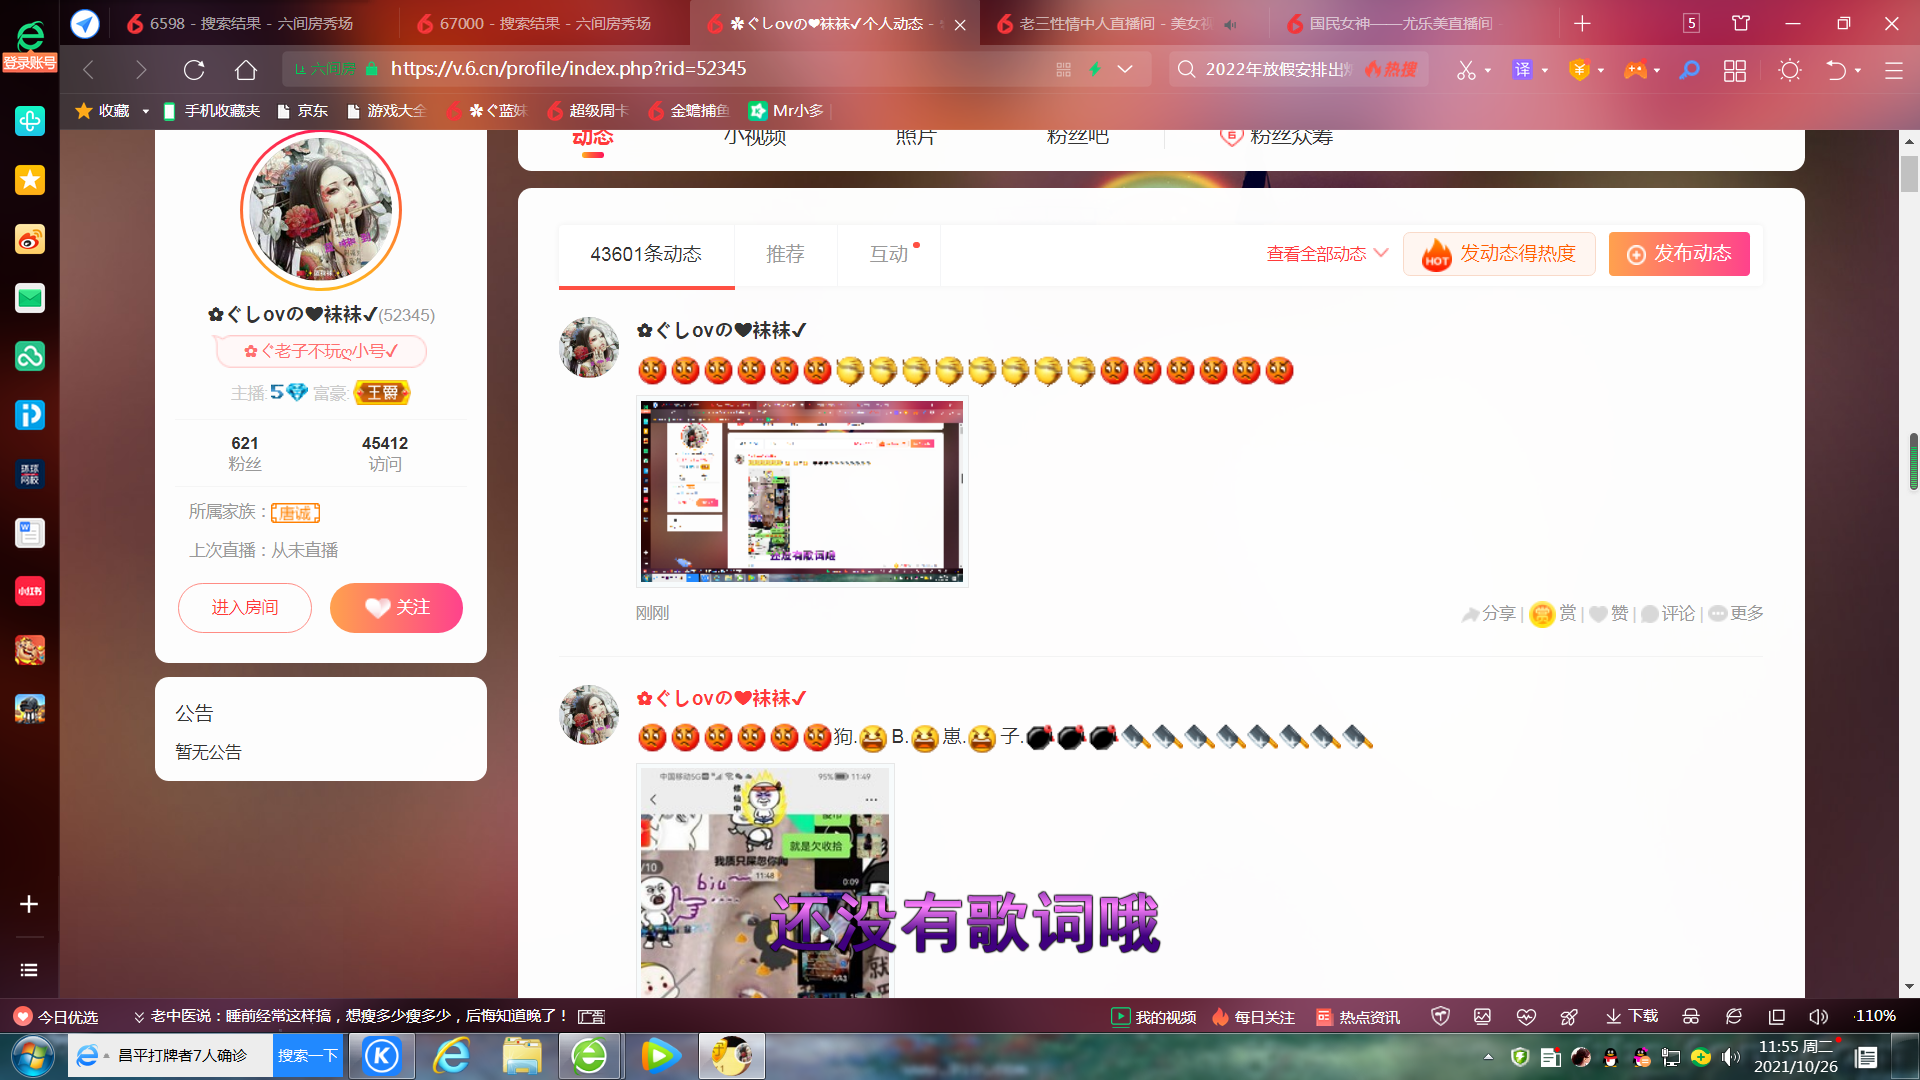Screen dimensions: 1920x1080
Task: Click the 发布动态 button
Action: [1679, 254]
